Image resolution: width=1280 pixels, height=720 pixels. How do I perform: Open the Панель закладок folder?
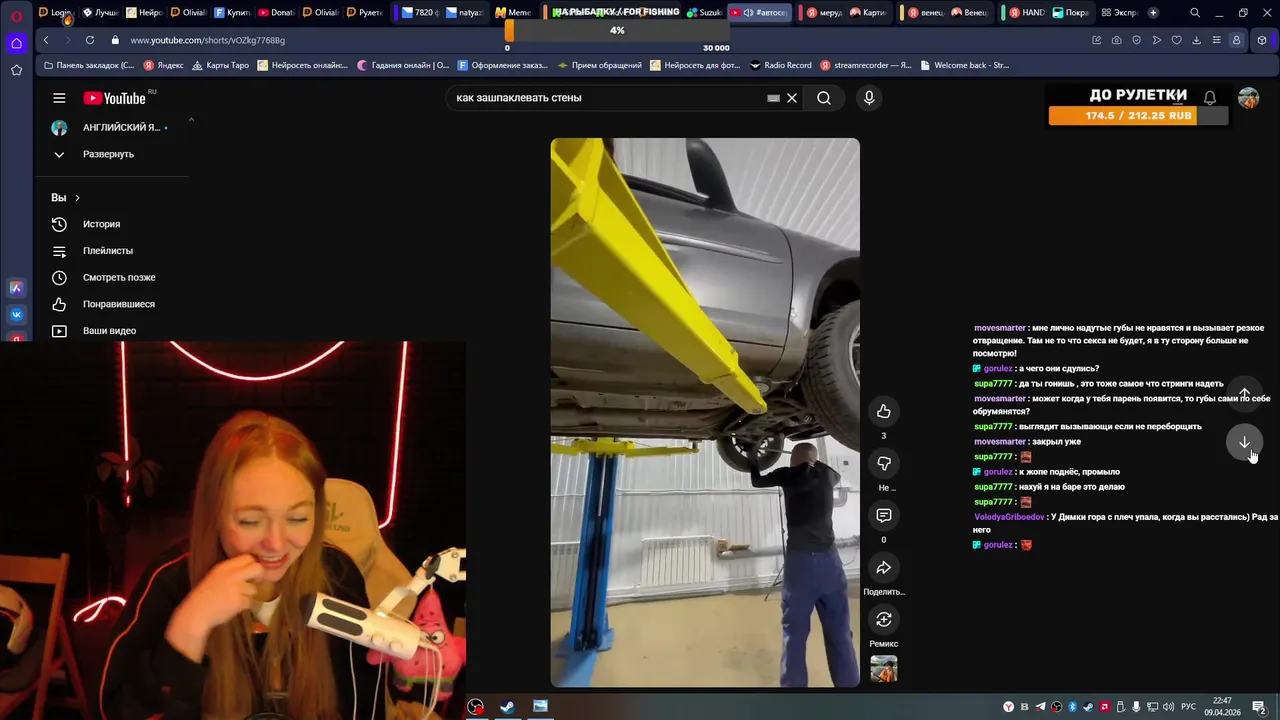(89, 65)
